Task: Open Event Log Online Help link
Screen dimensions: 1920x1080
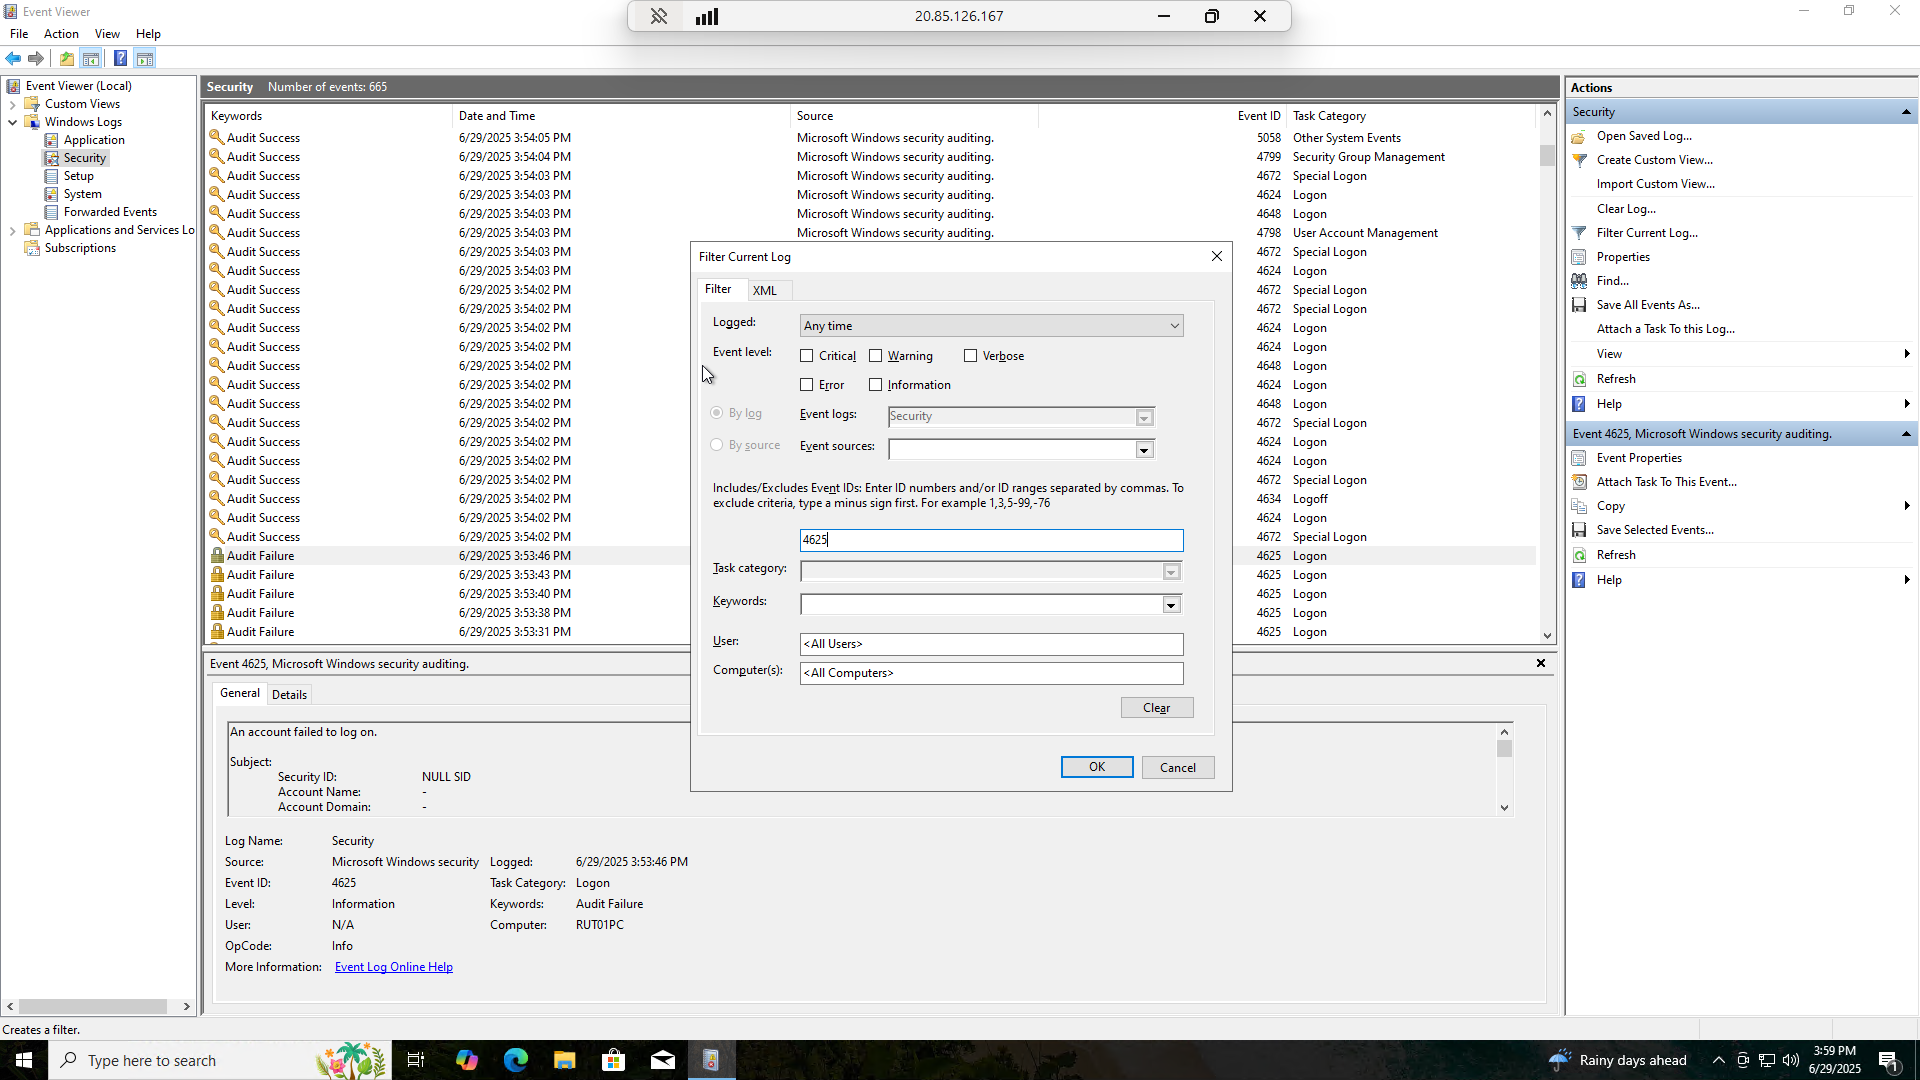Action: (394, 967)
